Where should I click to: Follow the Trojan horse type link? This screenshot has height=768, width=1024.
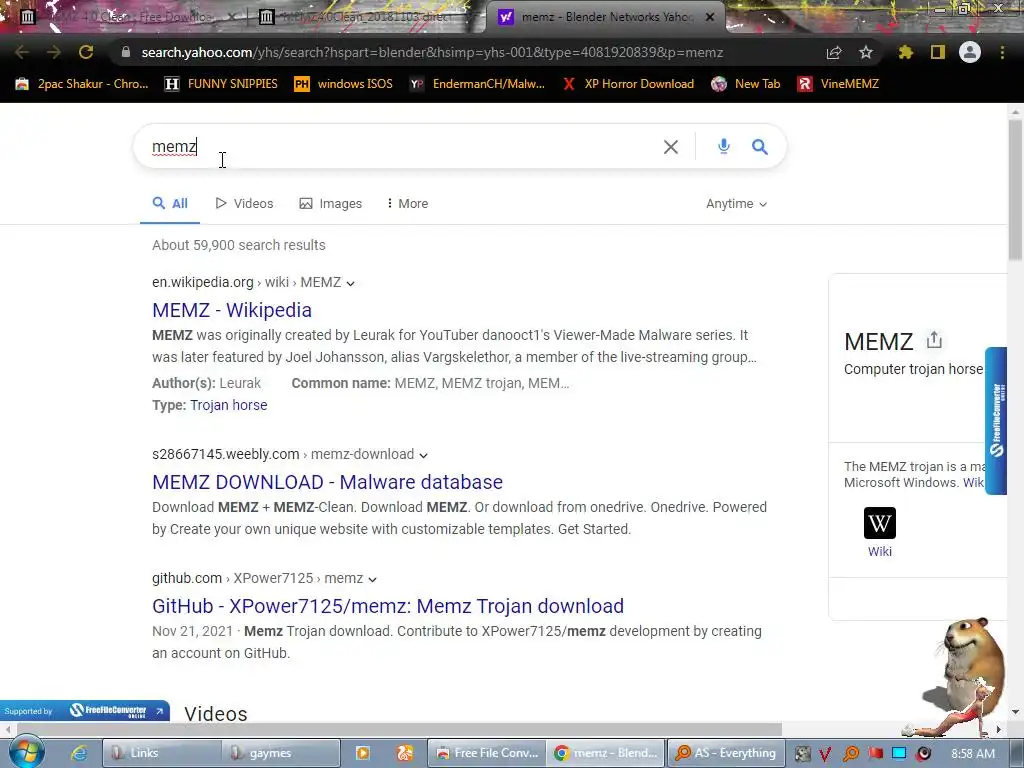pyautogui.click(x=229, y=405)
